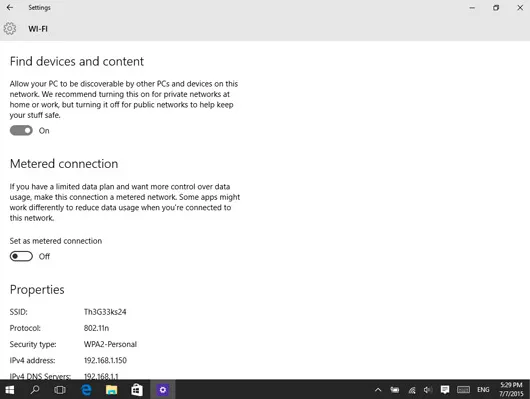Go back with the Settings back arrow
This screenshot has height=399, width=530.
coord(10,7)
